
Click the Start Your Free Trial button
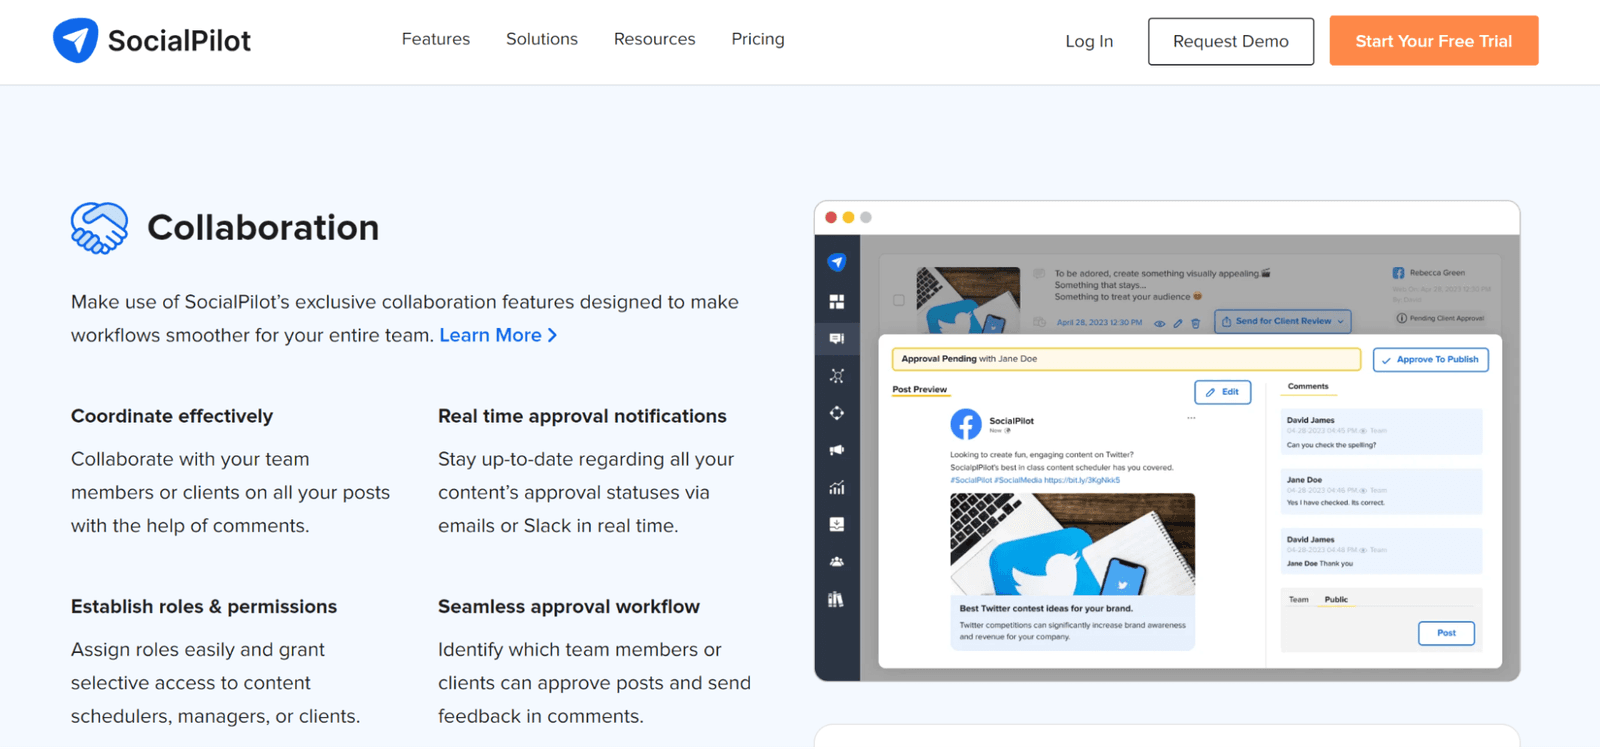tap(1433, 41)
